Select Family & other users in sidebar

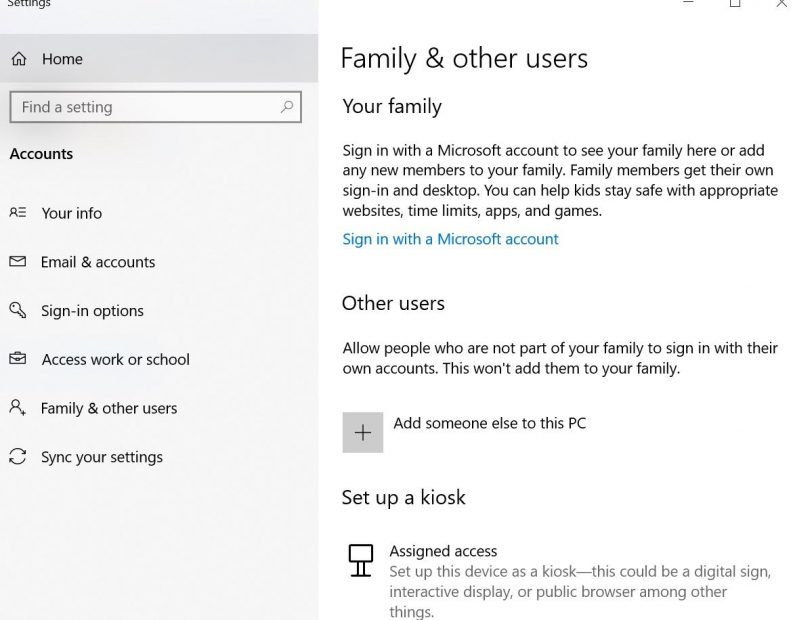tap(109, 408)
